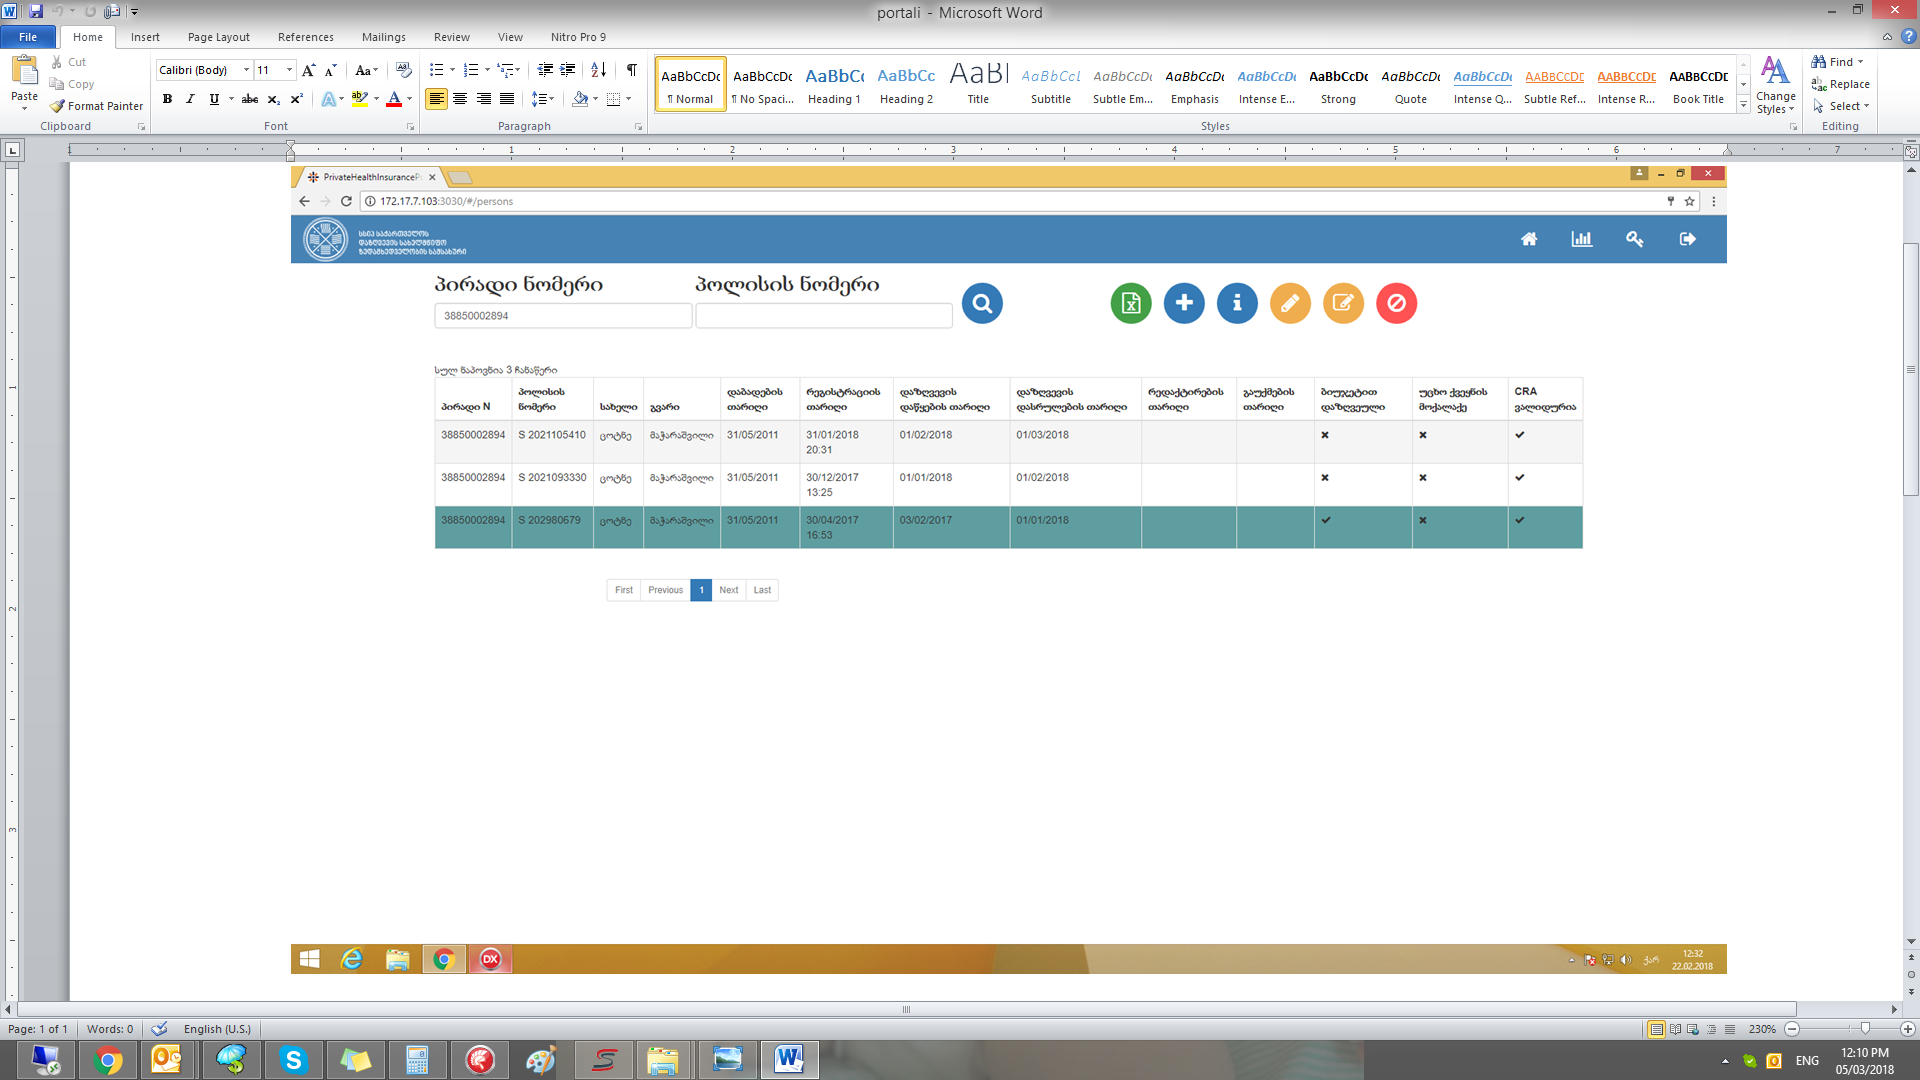Toggle Bold formatting in Font group
Screen dimensions: 1920x1080
pyautogui.click(x=167, y=99)
